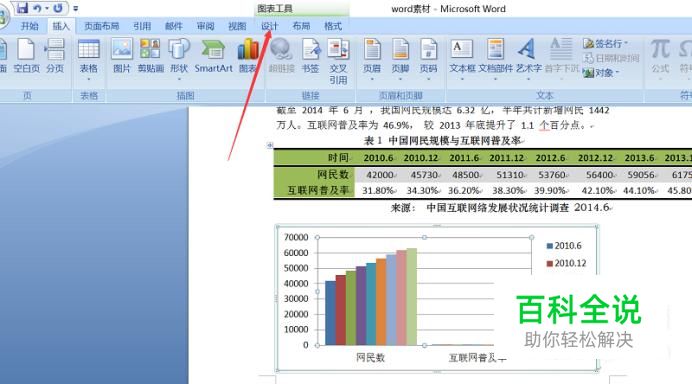This screenshot has height=384, width=692.
Task: Open the chart tools 布局 tab
Action: [x=301, y=26]
